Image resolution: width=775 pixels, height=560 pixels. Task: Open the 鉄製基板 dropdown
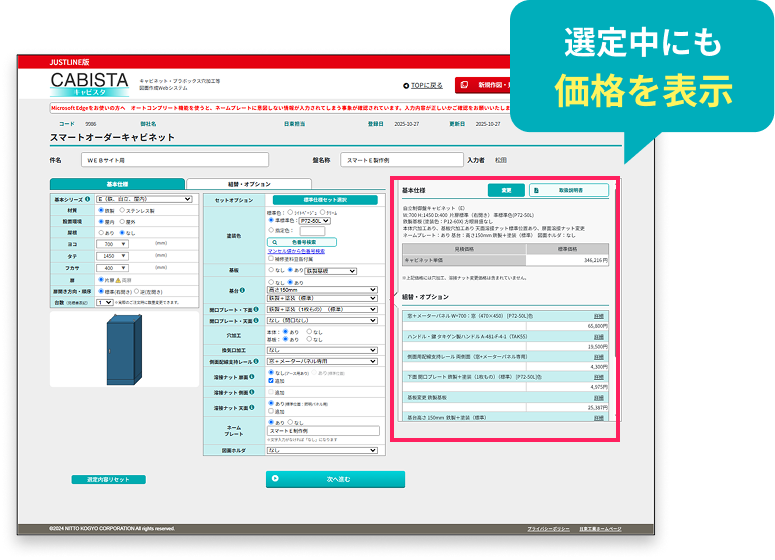[x=331, y=271]
